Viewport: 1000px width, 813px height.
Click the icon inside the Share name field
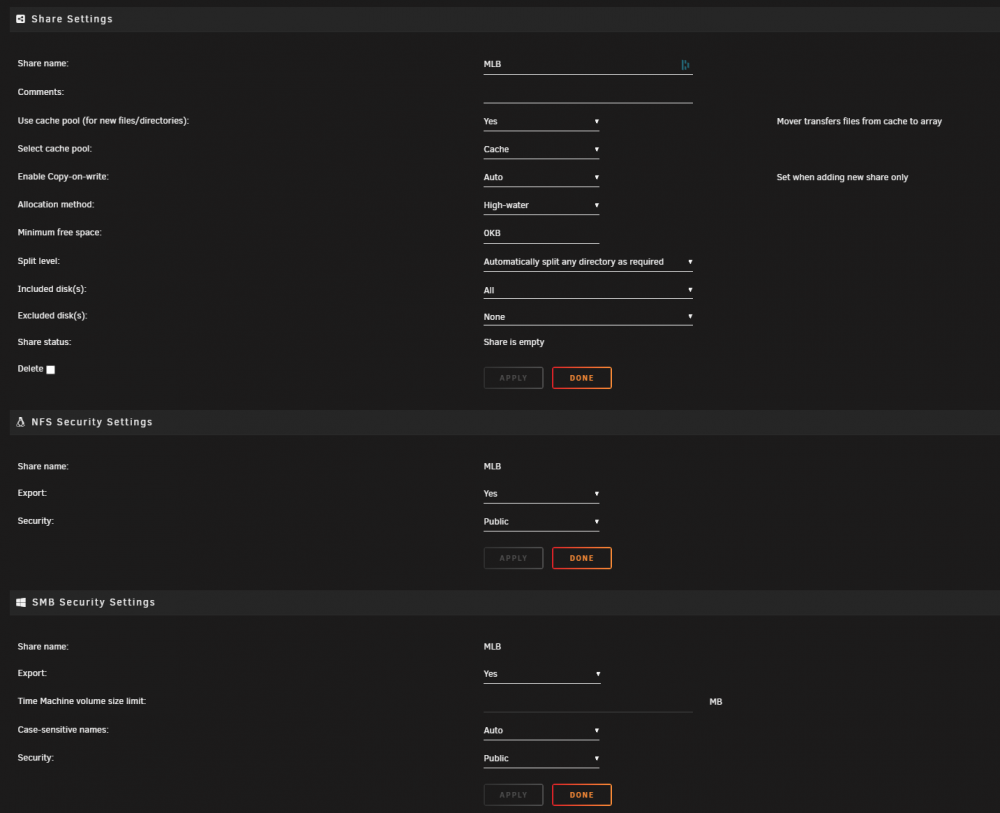685,64
